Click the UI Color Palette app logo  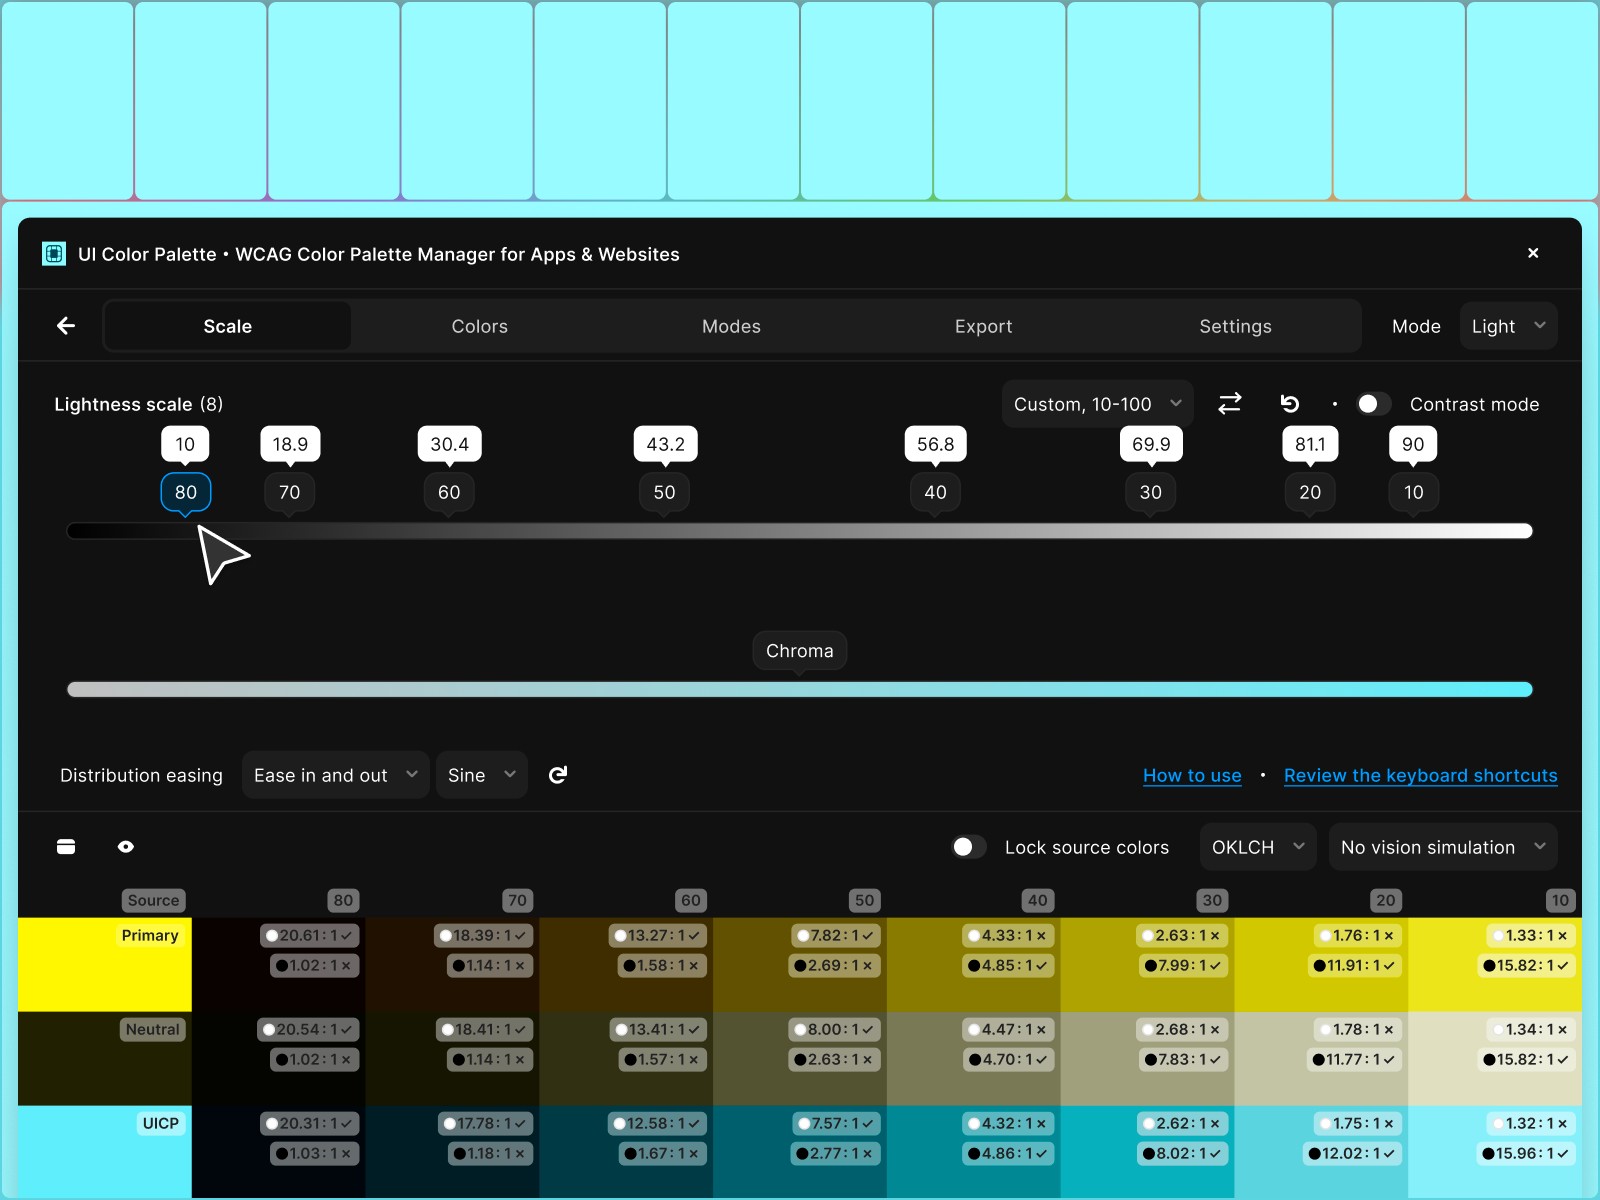click(x=53, y=254)
